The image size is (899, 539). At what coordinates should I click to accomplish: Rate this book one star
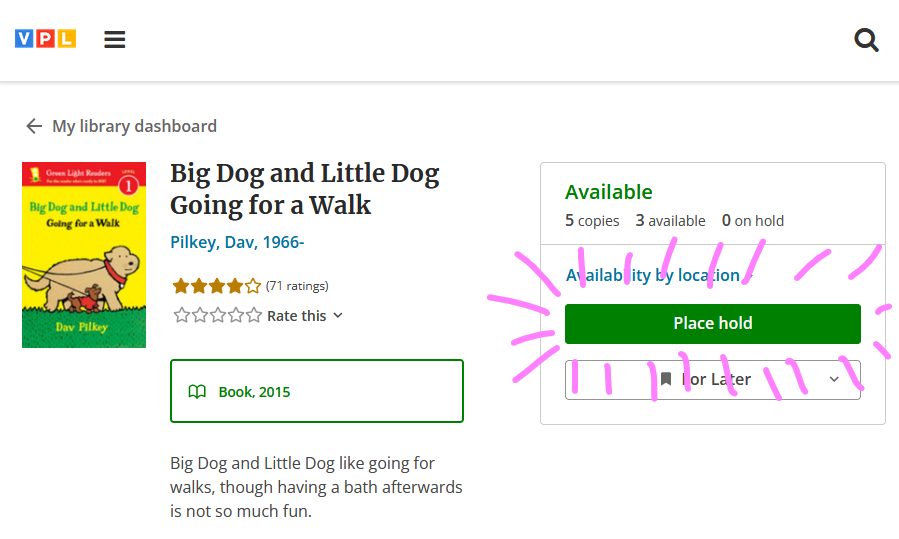coord(181,316)
